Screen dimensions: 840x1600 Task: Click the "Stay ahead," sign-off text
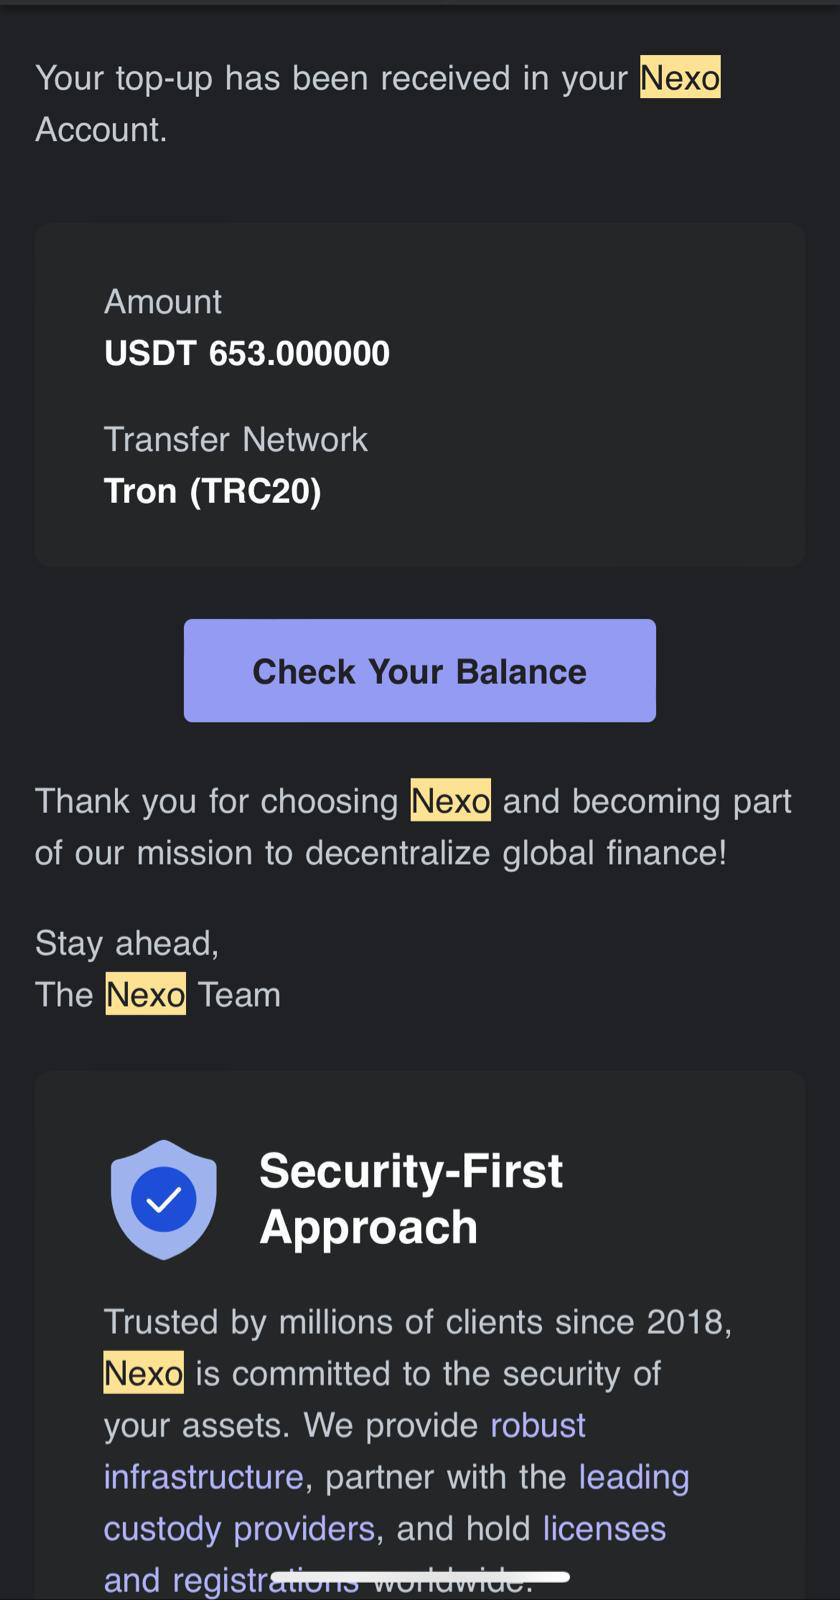(127, 943)
